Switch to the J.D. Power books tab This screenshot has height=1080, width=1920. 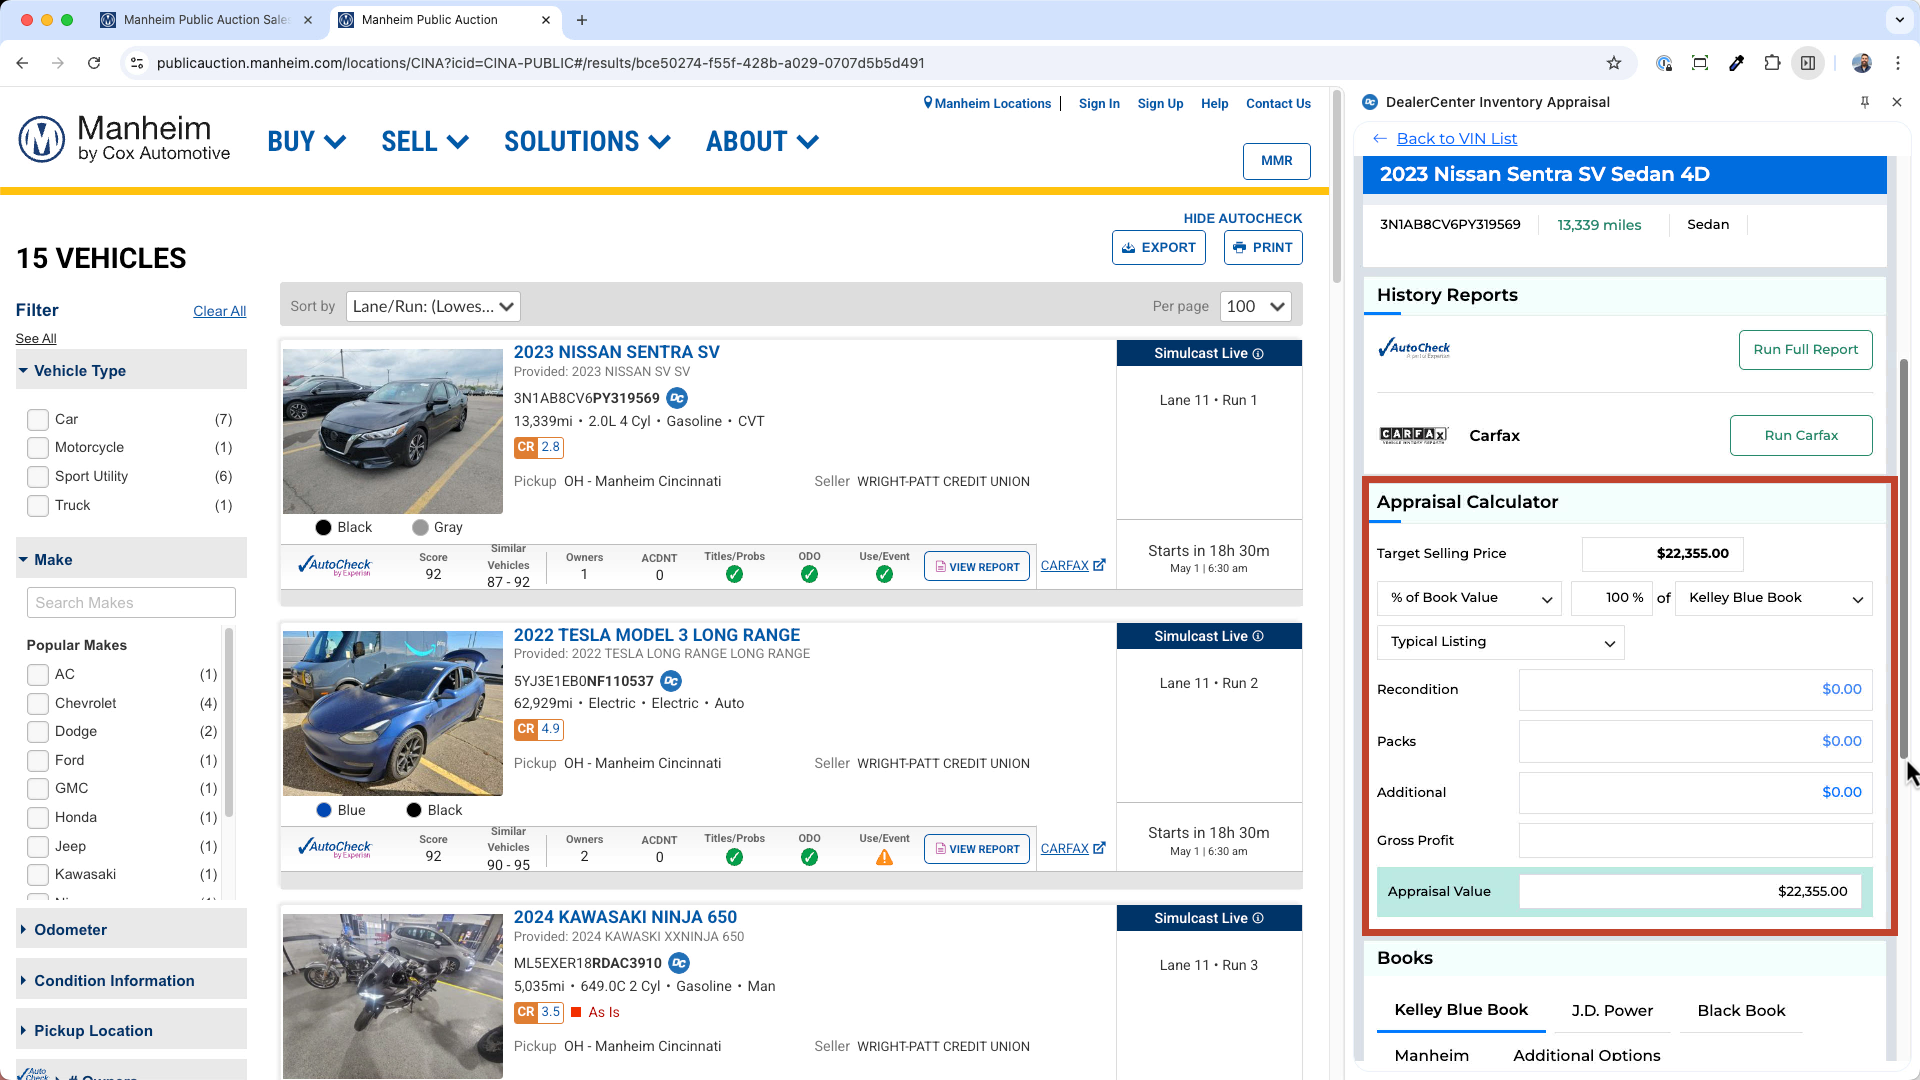[1612, 1011]
